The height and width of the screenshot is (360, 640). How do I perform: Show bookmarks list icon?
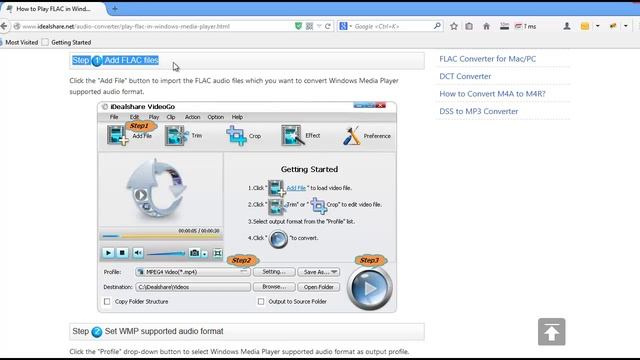(469, 26)
